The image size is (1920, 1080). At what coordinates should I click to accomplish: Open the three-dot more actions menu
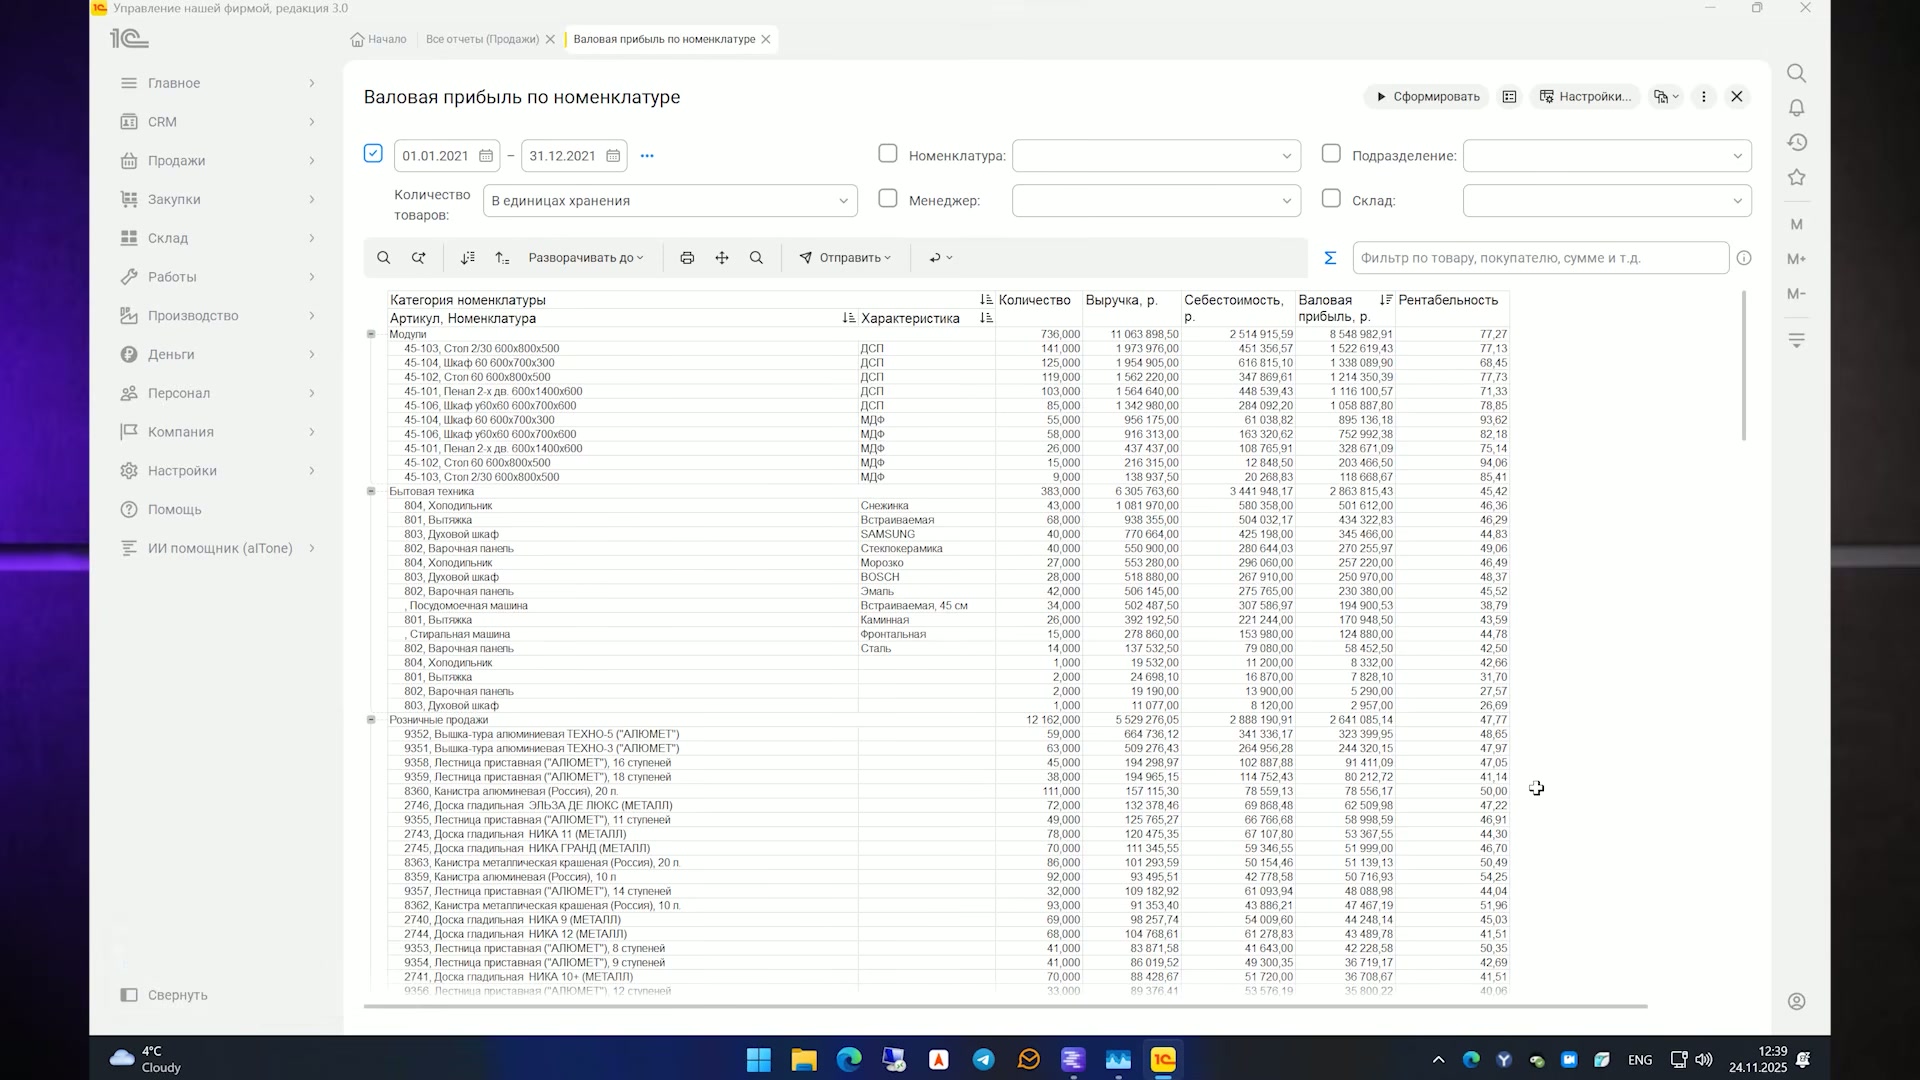[x=1704, y=97]
